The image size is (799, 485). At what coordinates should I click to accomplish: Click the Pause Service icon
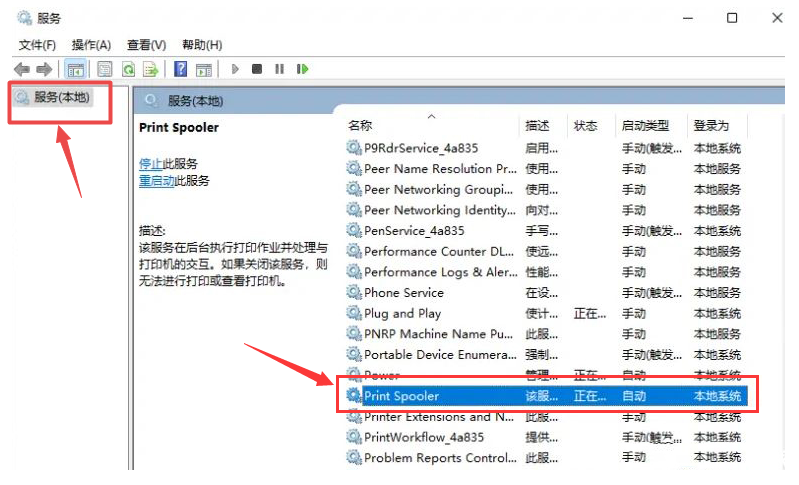(x=279, y=69)
